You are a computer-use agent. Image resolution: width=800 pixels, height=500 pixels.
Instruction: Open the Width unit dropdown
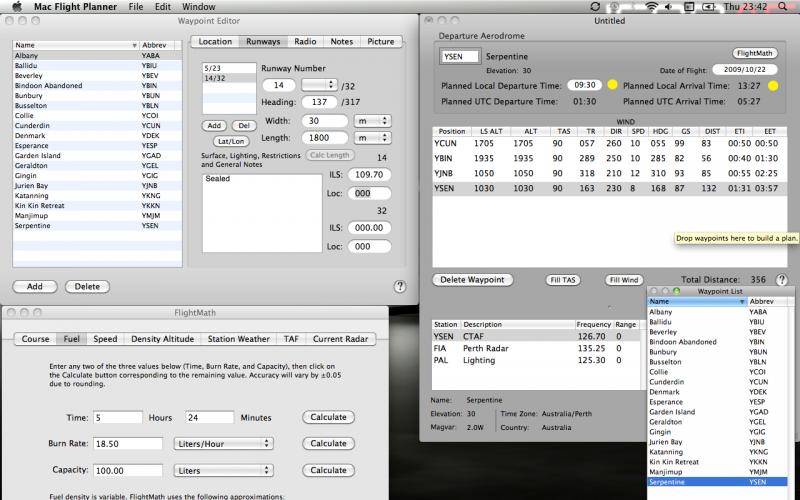tap(372, 121)
